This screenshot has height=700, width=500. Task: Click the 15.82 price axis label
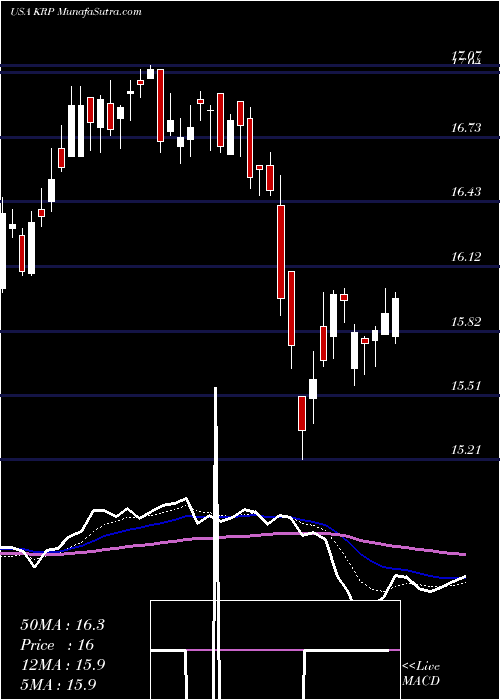[x=466, y=322]
